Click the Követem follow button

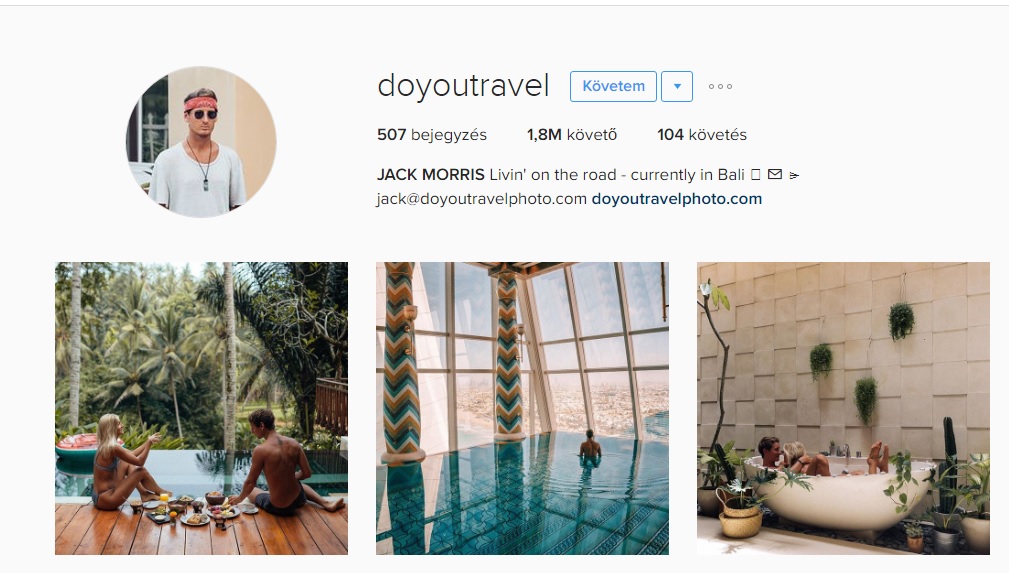[613, 86]
